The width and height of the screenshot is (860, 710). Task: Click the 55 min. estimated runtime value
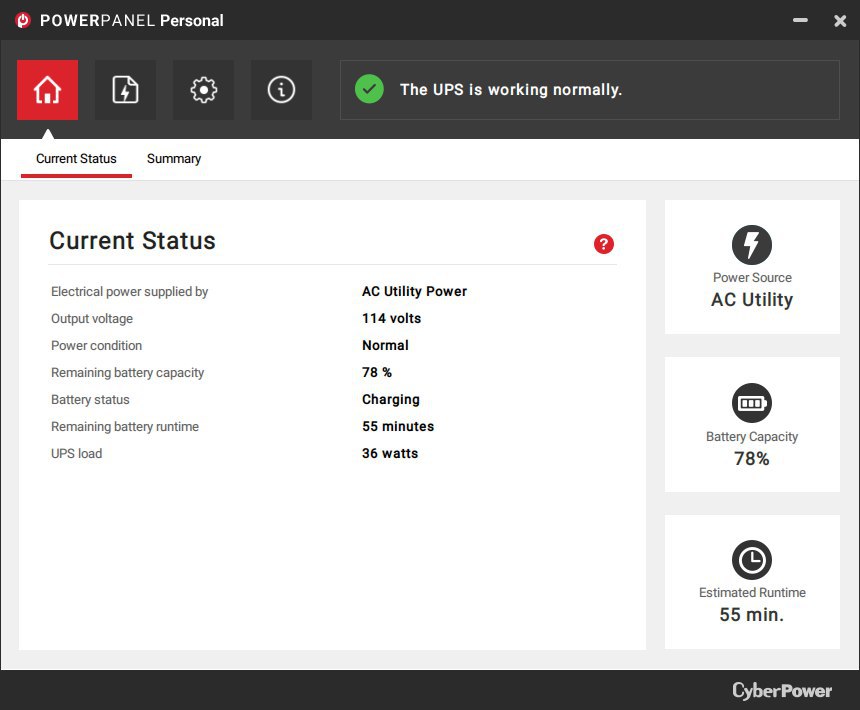click(x=752, y=615)
